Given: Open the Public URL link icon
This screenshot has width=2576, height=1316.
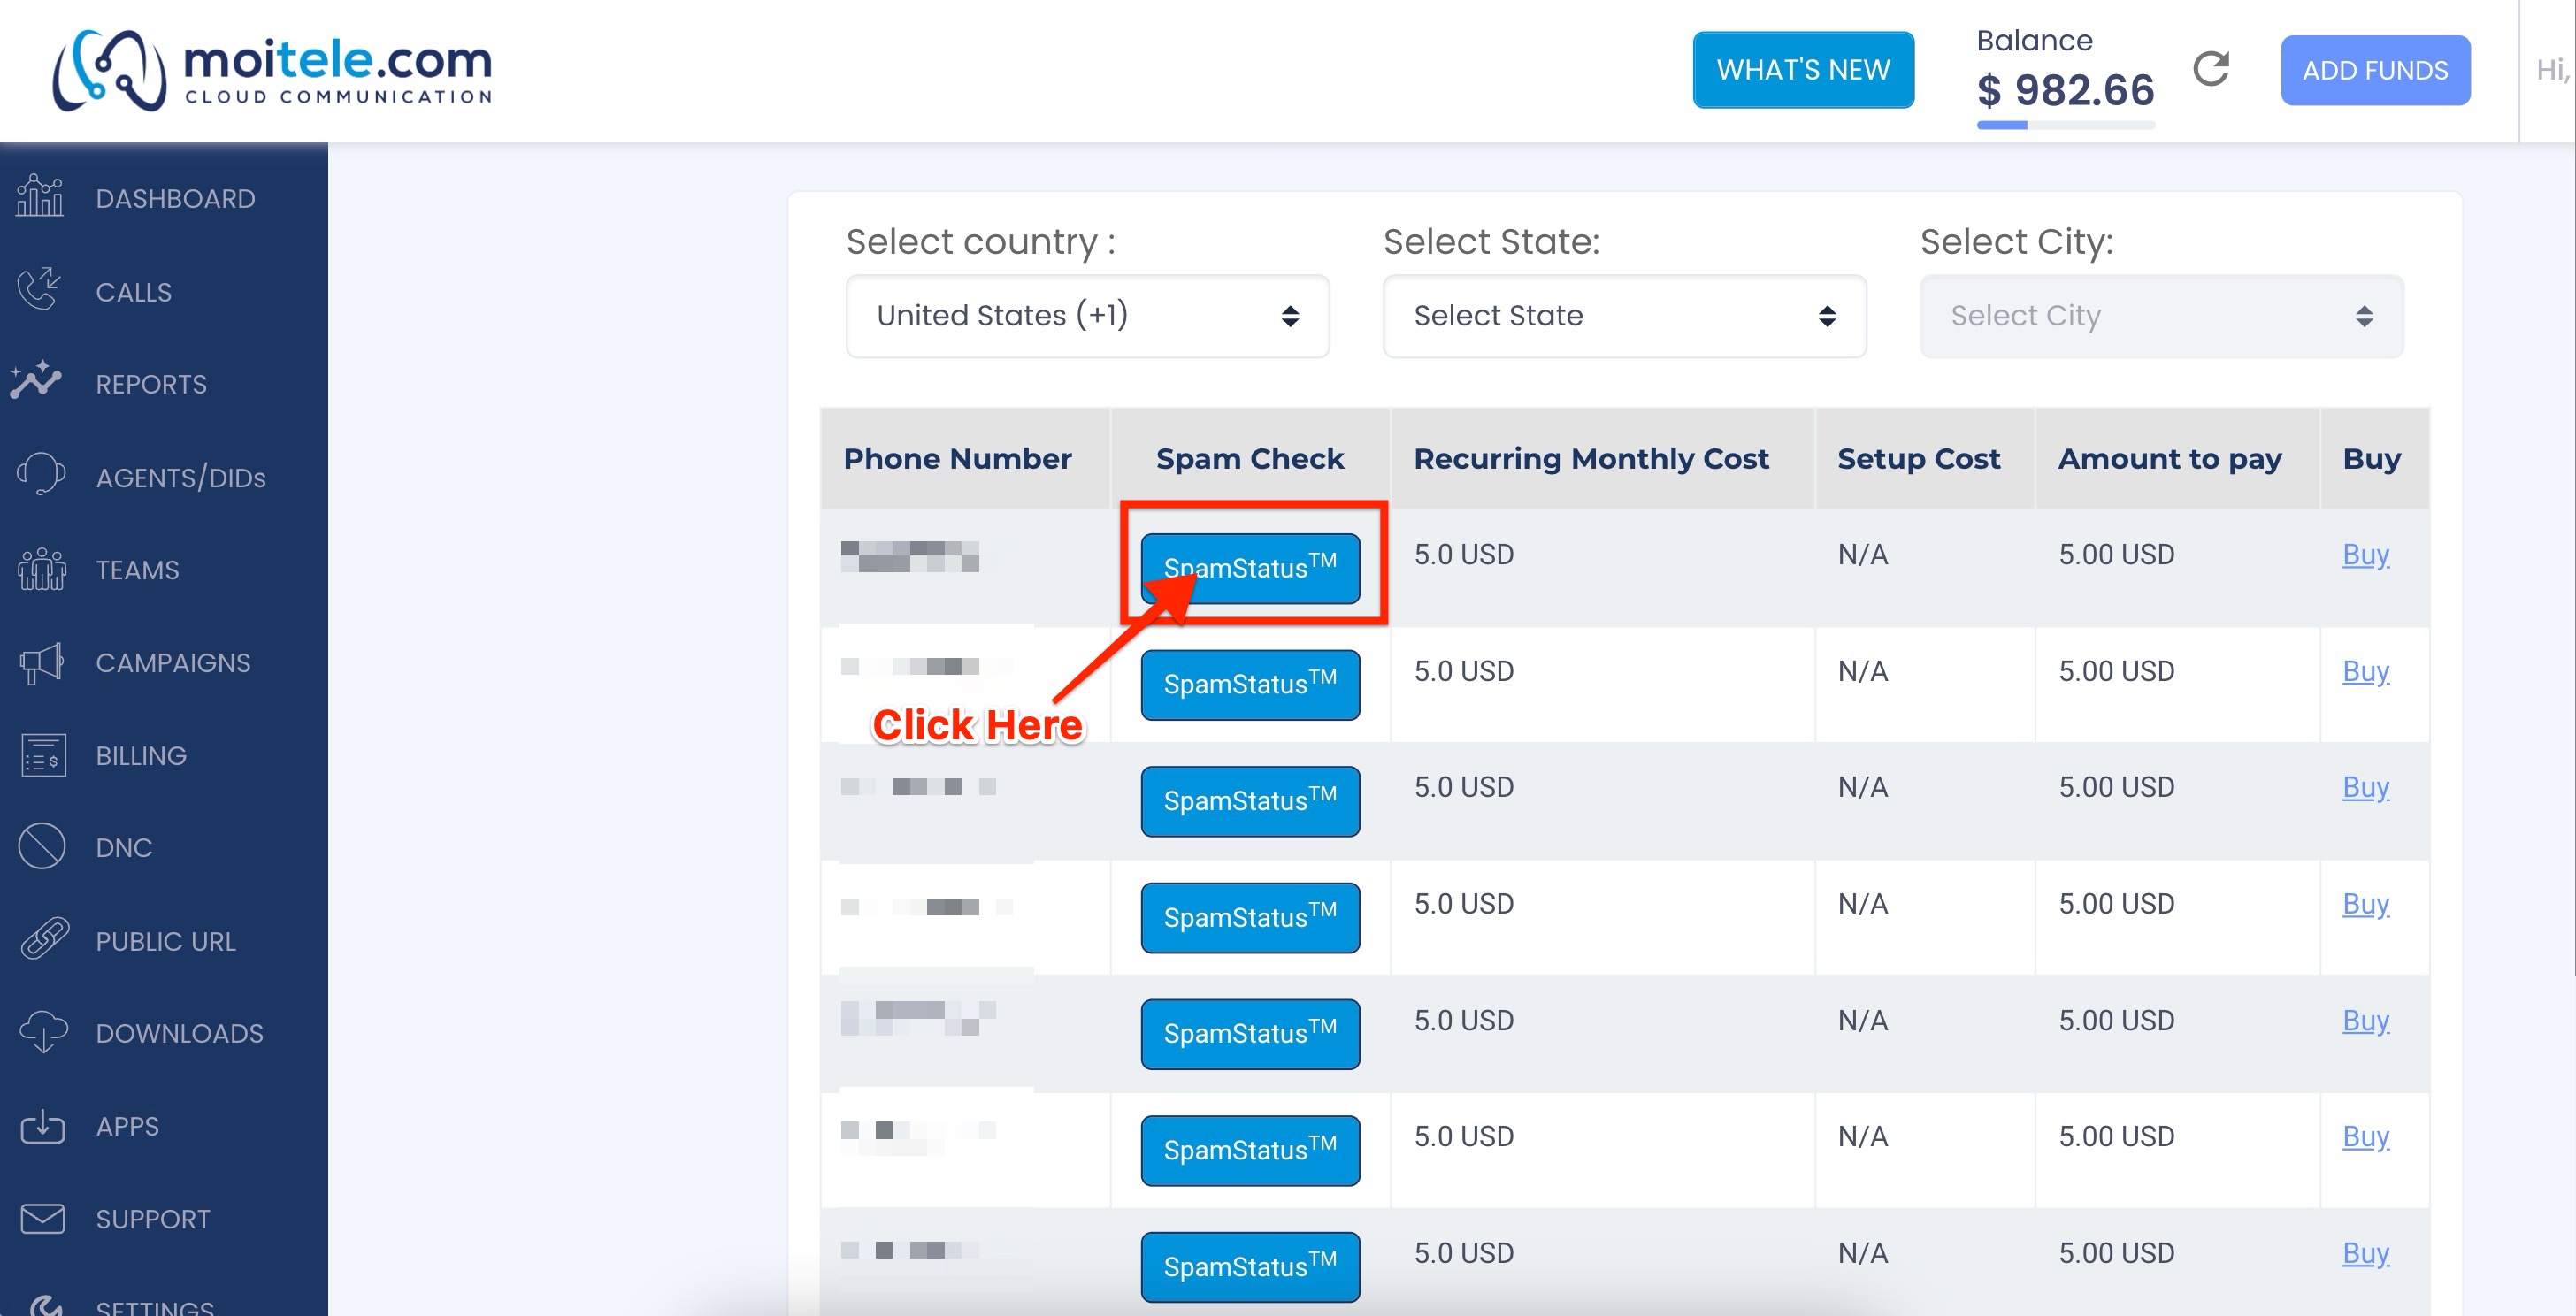Looking at the screenshot, I should 45,939.
